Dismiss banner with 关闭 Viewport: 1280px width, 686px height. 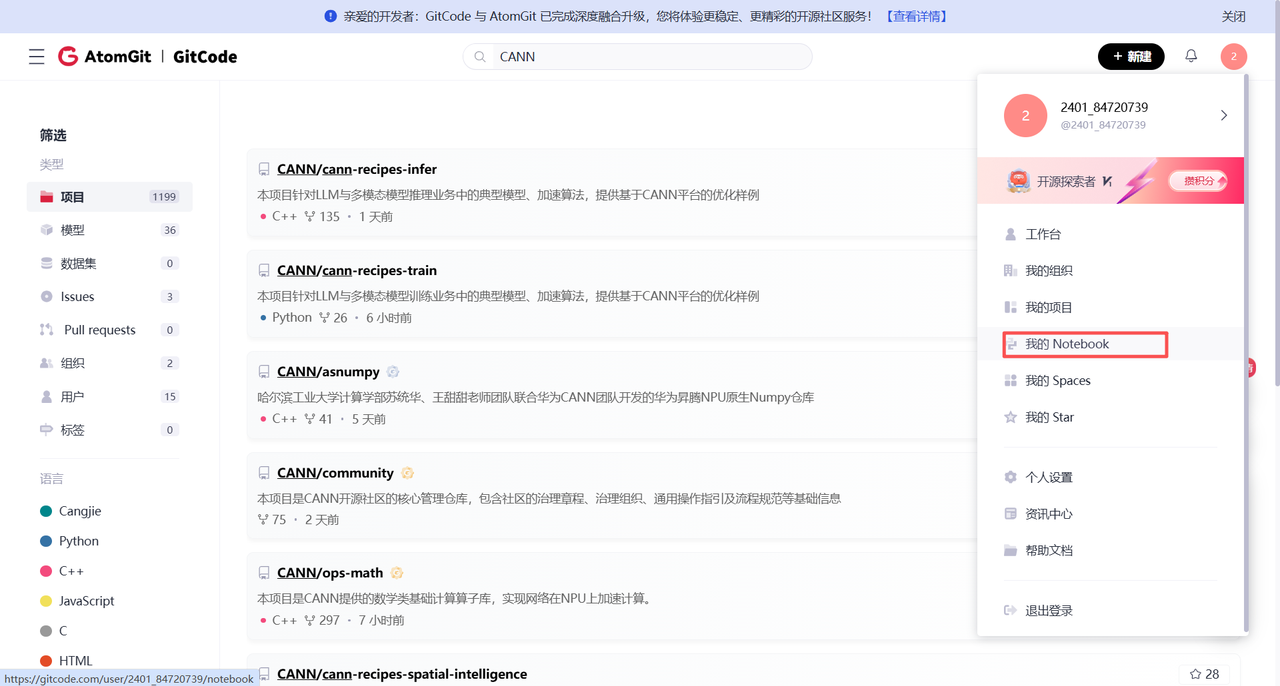coord(1234,16)
